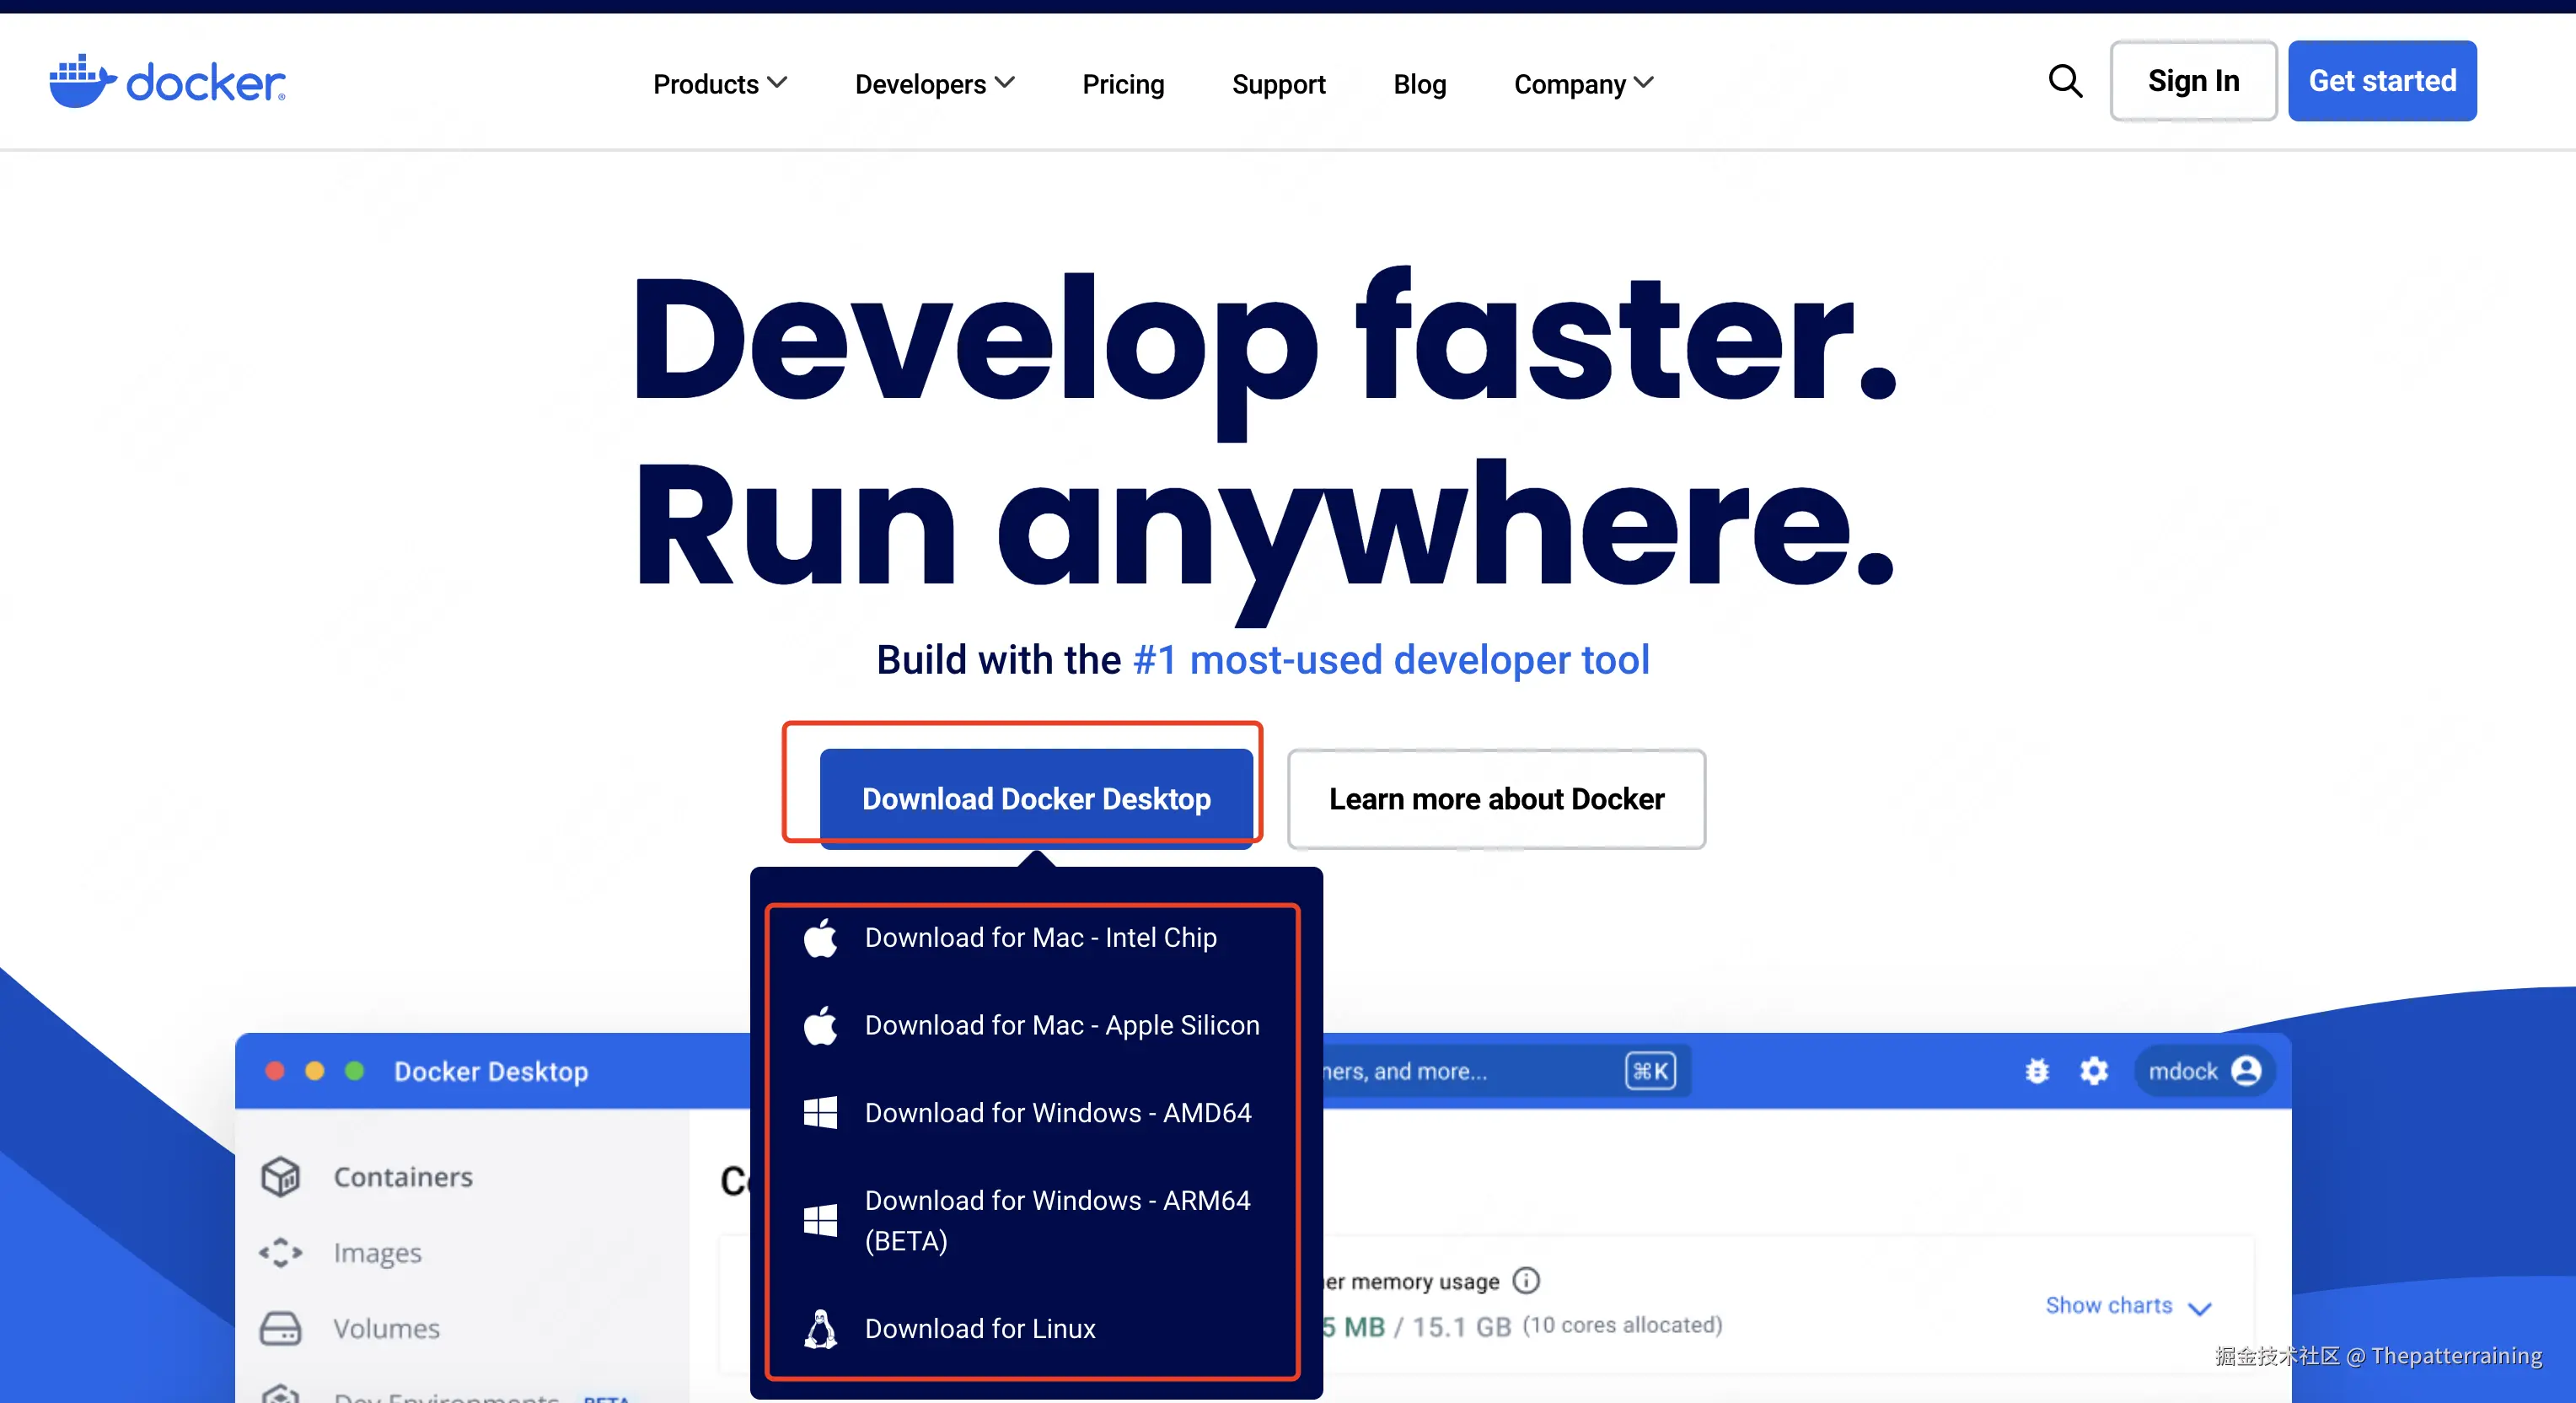Open the search magnifier icon

tap(2065, 81)
